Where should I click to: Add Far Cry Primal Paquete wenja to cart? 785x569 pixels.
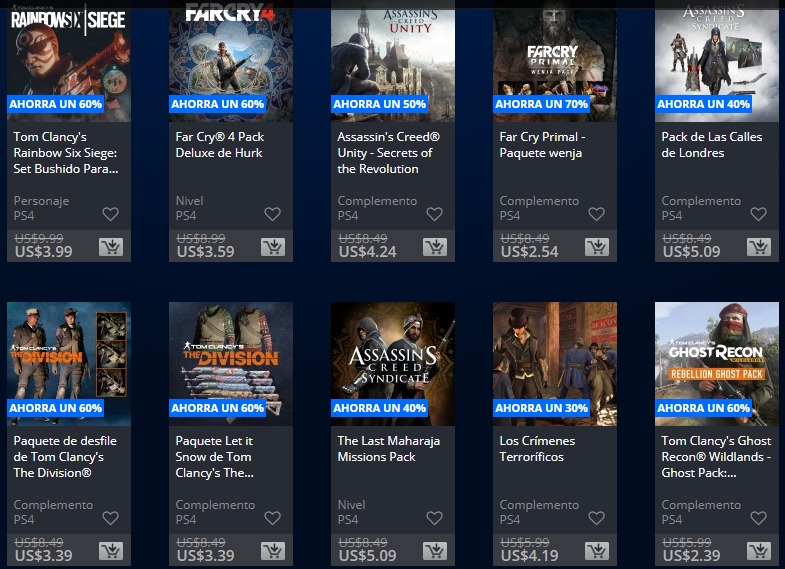point(597,247)
